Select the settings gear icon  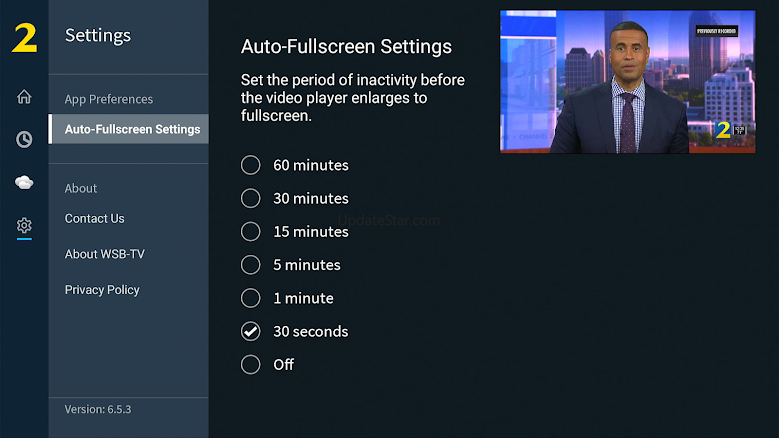[x=24, y=225]
